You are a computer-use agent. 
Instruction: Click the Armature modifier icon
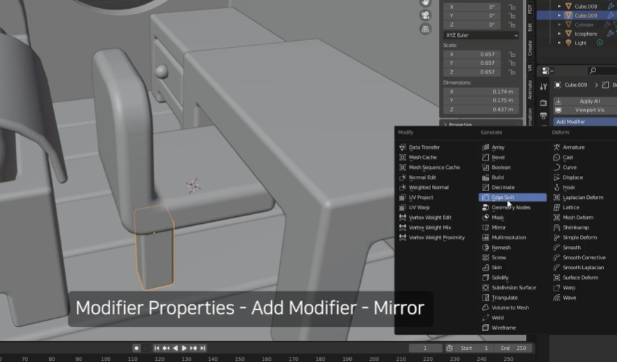pos(556,147)
